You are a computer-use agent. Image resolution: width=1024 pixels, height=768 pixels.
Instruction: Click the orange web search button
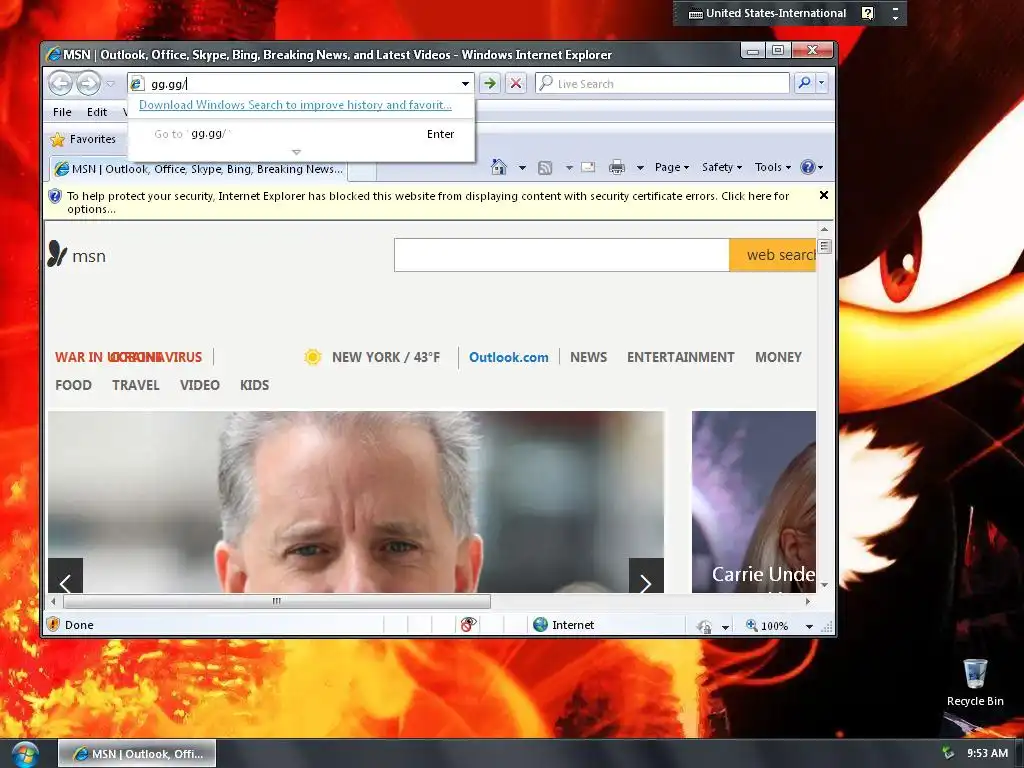[x=773, y=255]
